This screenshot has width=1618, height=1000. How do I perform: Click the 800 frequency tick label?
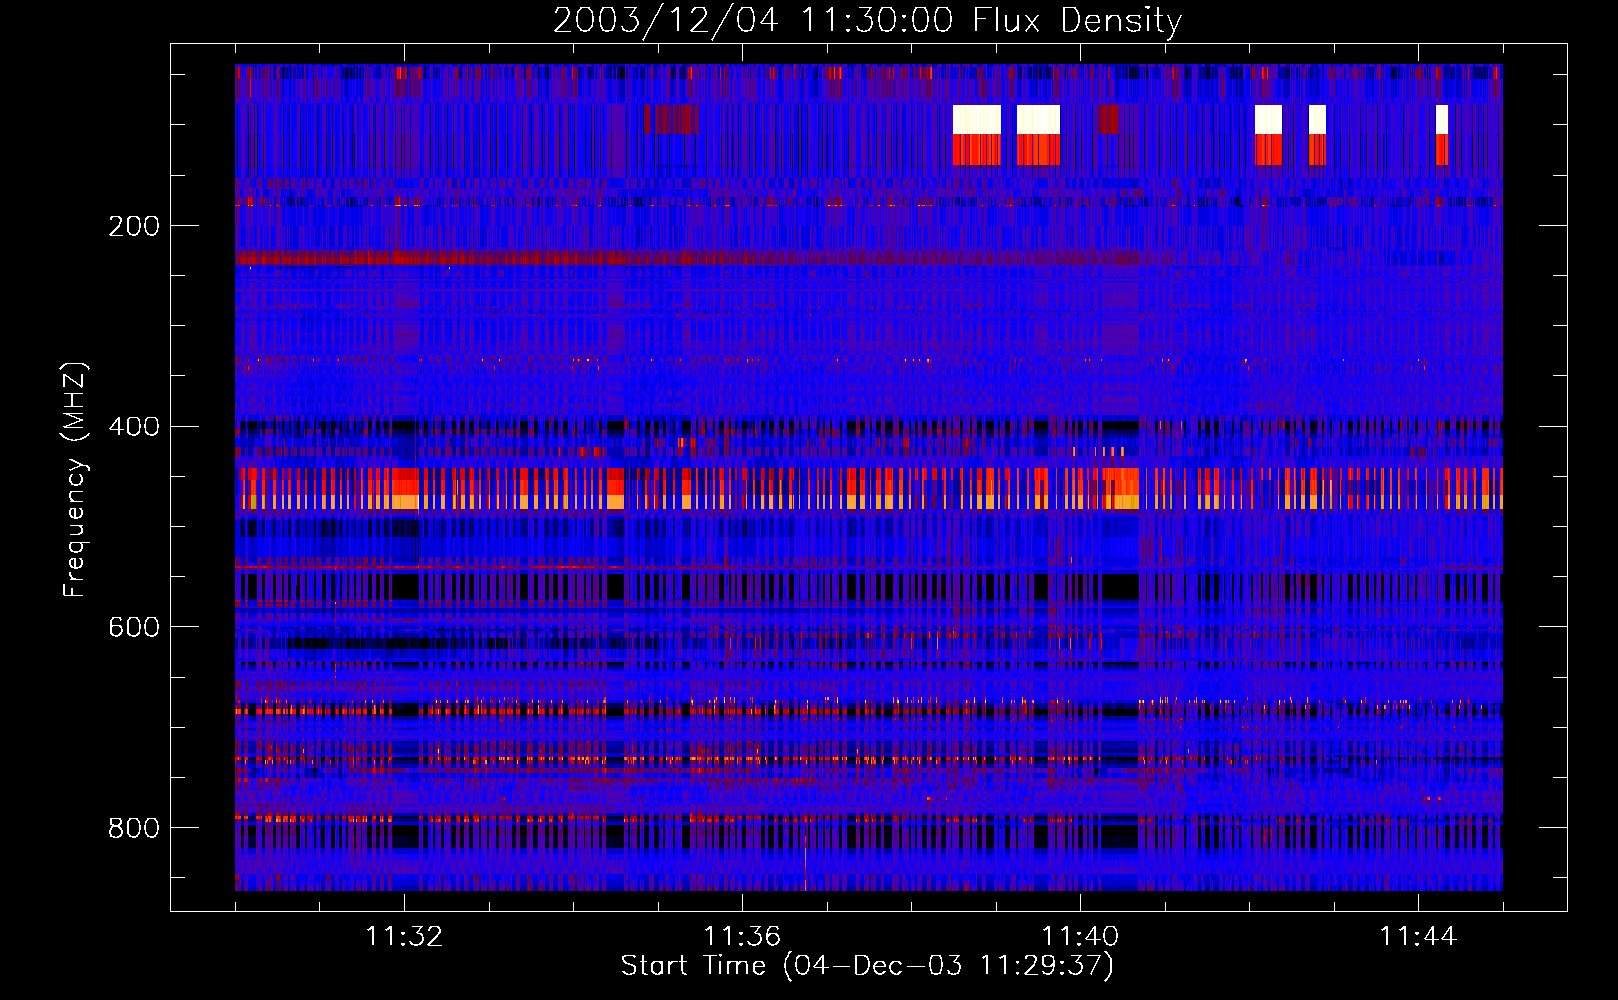tap(134, 828)
